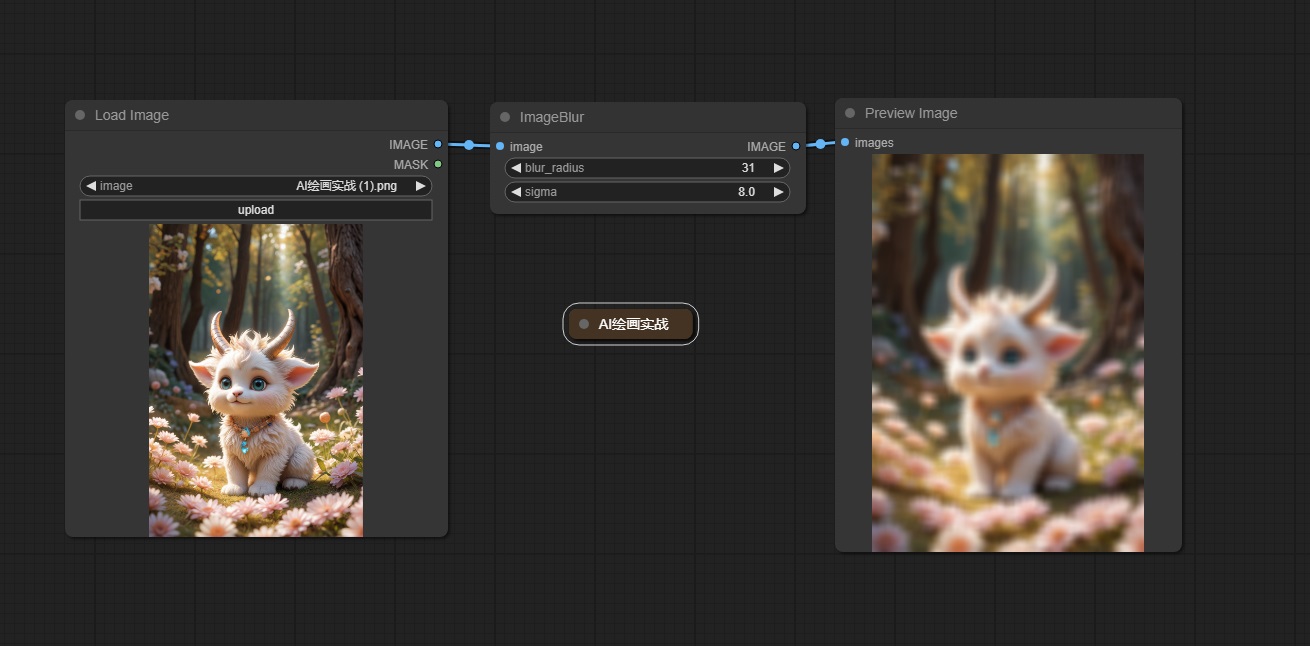The width and height of the screenshot is (1310, 646).
Task: Increase blur_radius with right arrow
Action: 778,168
